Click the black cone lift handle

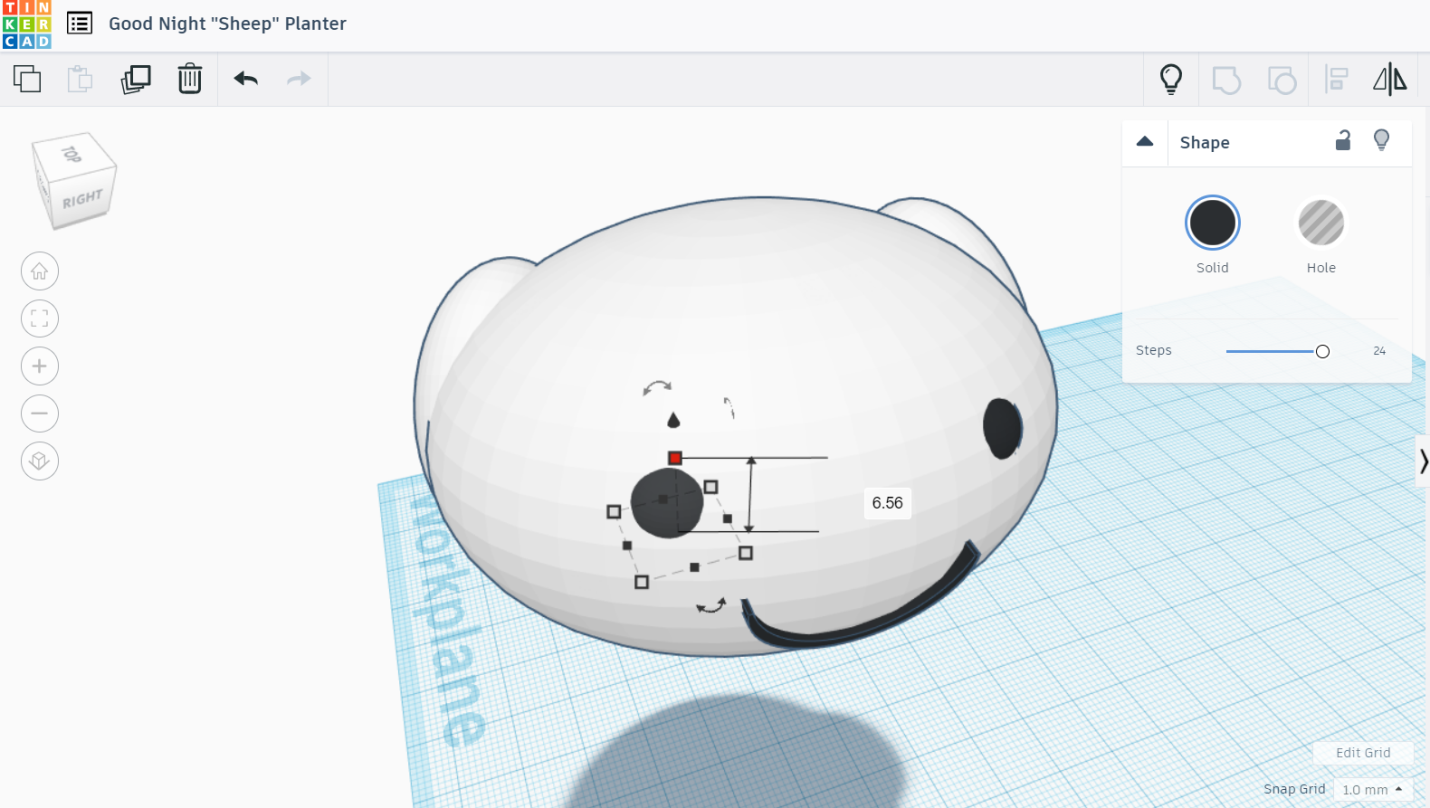(x=674, y=419)
